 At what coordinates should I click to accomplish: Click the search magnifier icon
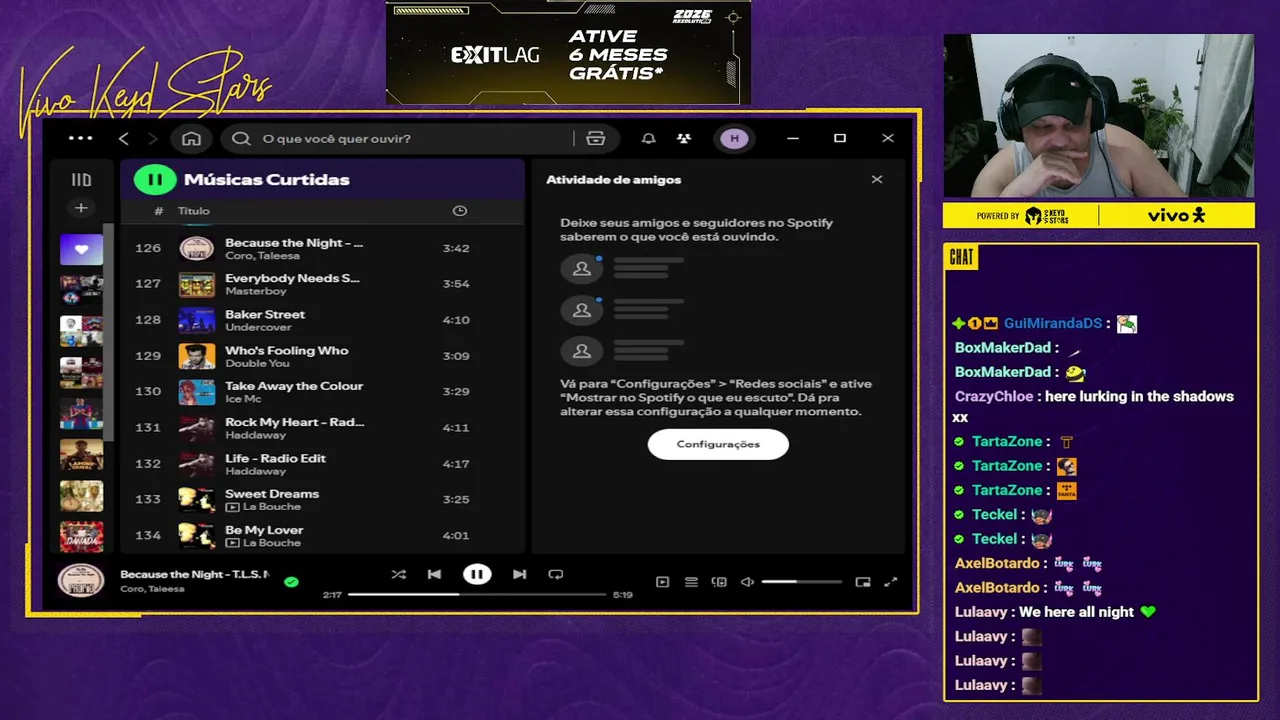click(241, 138)
